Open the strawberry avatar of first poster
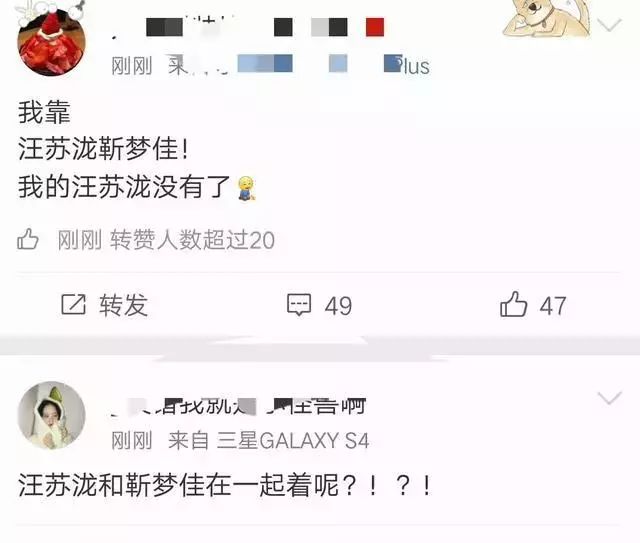This screenshot has width=640, height=543. (51, 42)
